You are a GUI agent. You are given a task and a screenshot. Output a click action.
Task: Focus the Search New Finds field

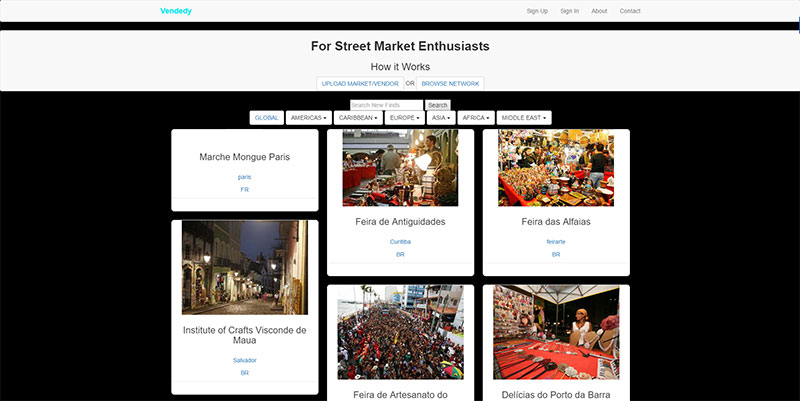(386, 105)
